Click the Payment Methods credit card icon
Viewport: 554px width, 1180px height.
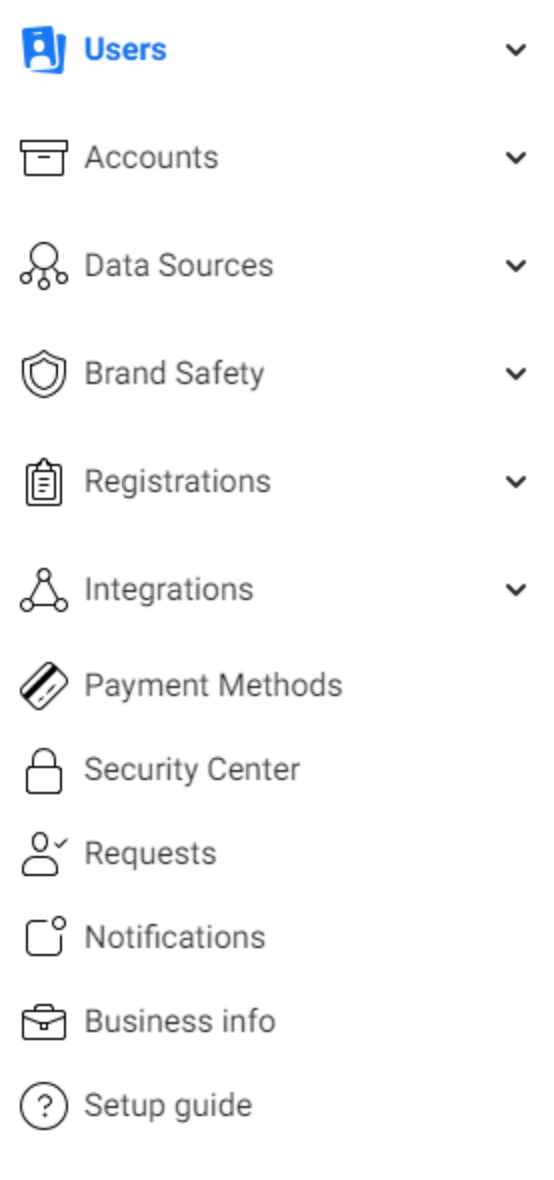pyautogui.click(x=44, y=686)
